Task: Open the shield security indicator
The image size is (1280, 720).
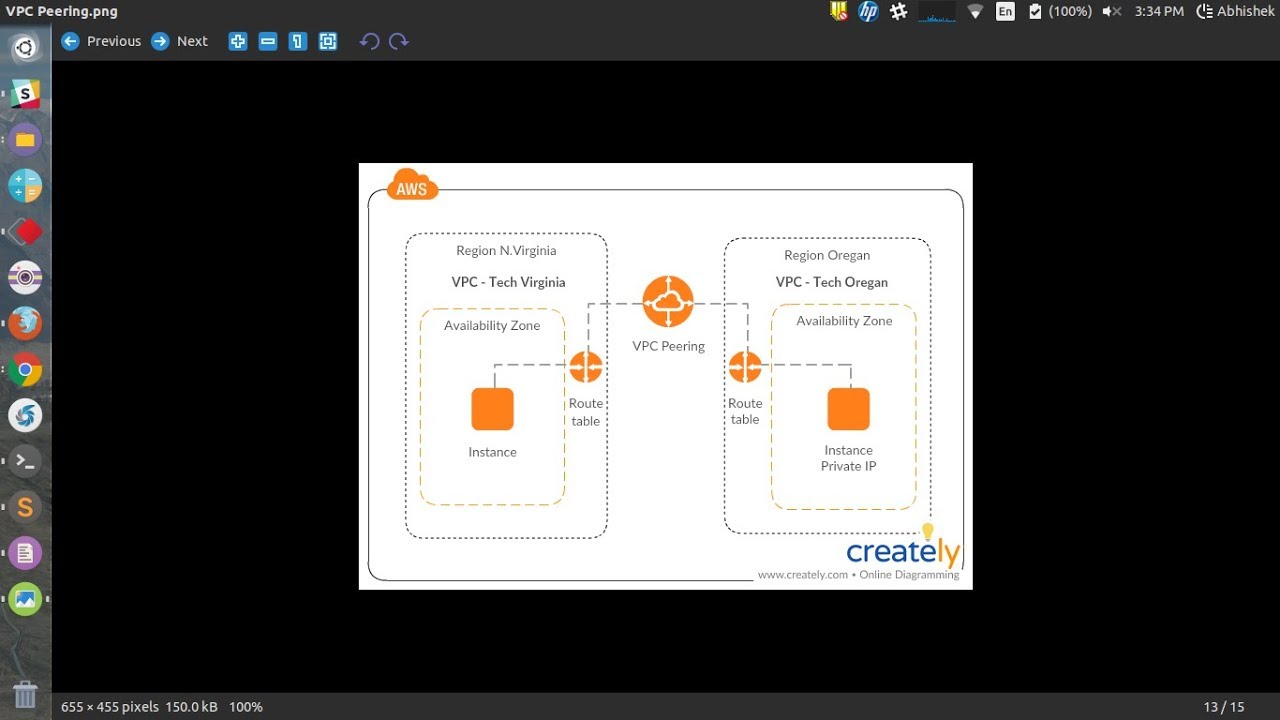Action: coord(839,11)
